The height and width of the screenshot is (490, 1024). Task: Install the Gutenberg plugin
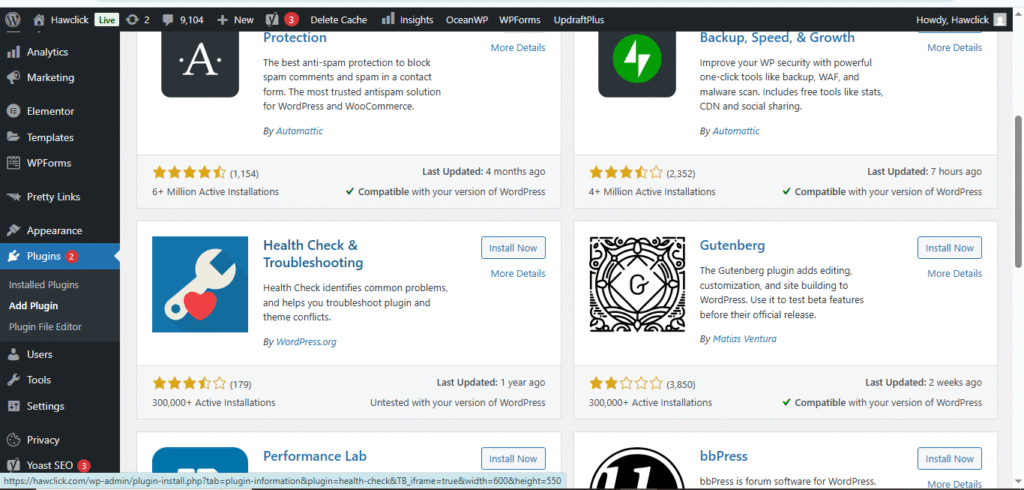(x=949, y=248)
